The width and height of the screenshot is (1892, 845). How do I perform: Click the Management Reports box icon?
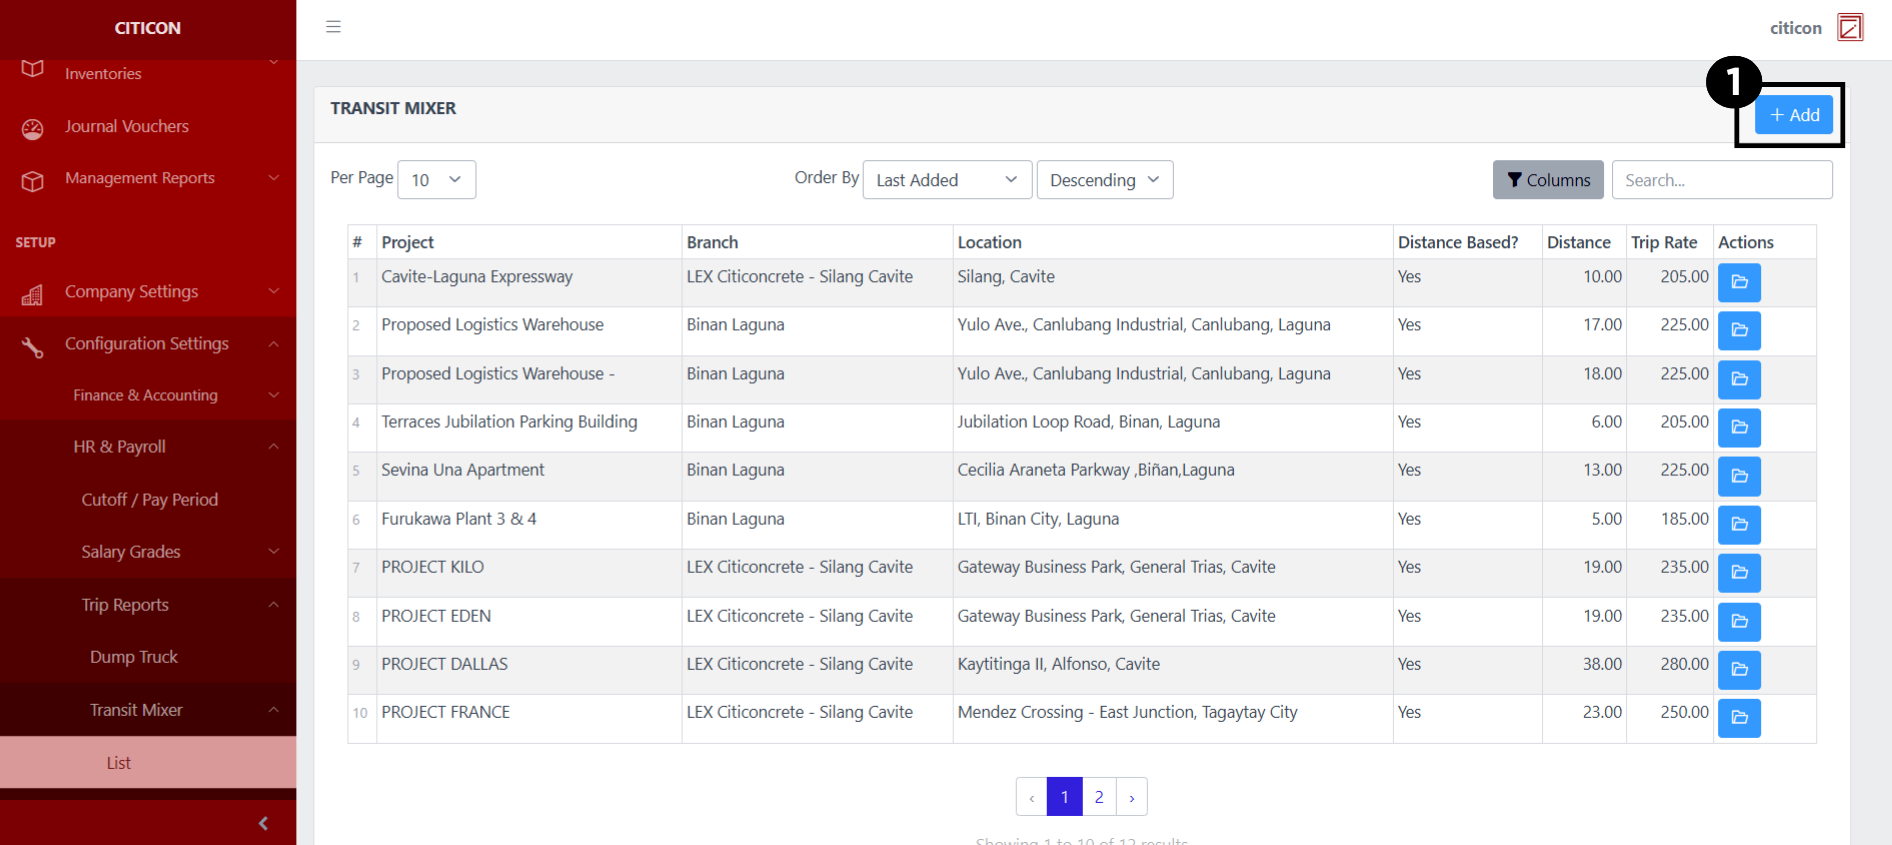click(33, 181)
